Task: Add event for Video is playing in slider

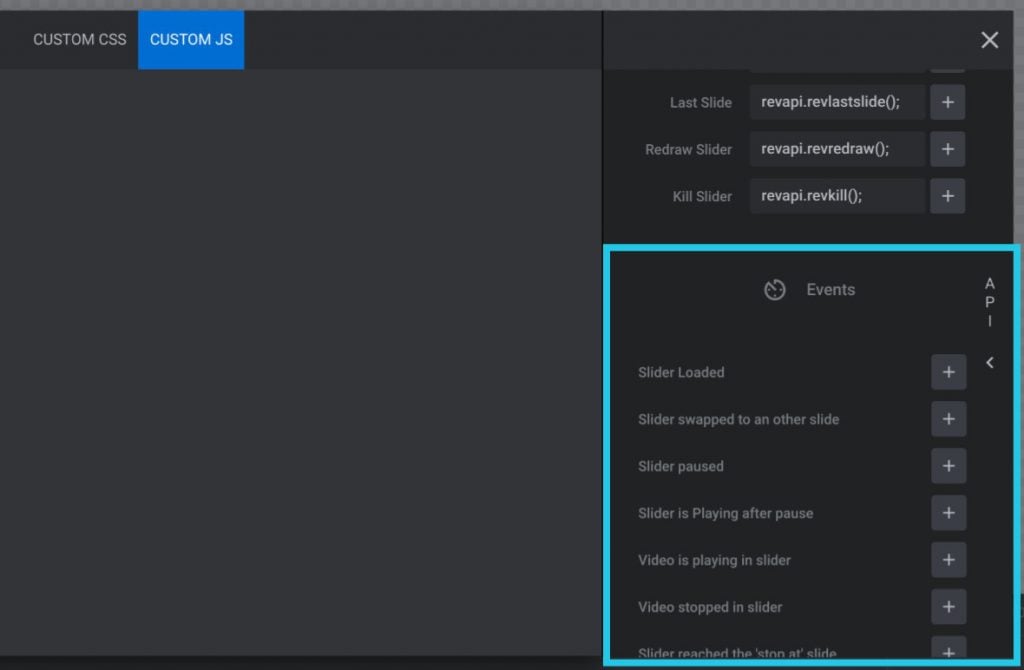Action: pyautogui.click(x=948, y=560)
